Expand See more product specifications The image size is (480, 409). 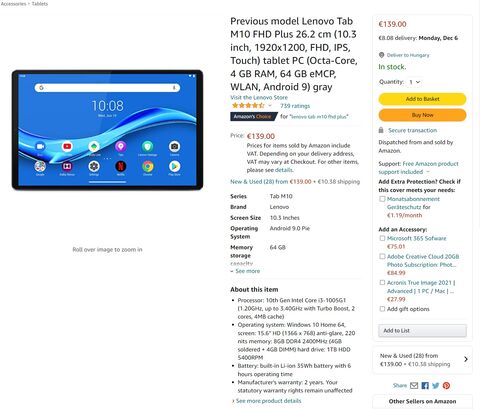pyautogui.click(x=245, y=271)
